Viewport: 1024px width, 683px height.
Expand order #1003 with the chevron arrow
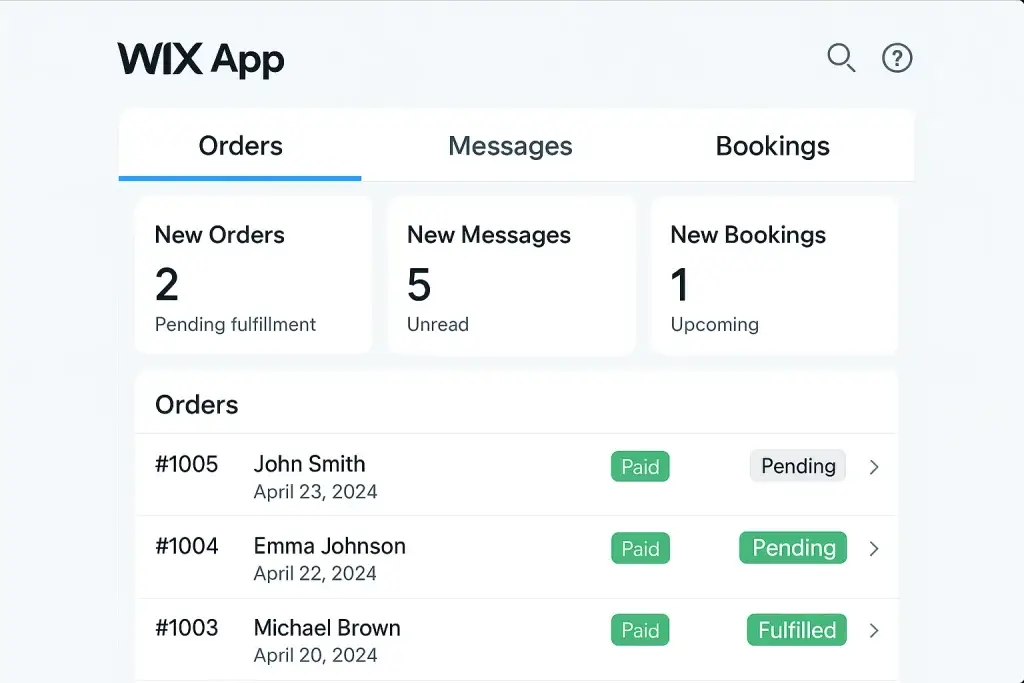(874, 630)
